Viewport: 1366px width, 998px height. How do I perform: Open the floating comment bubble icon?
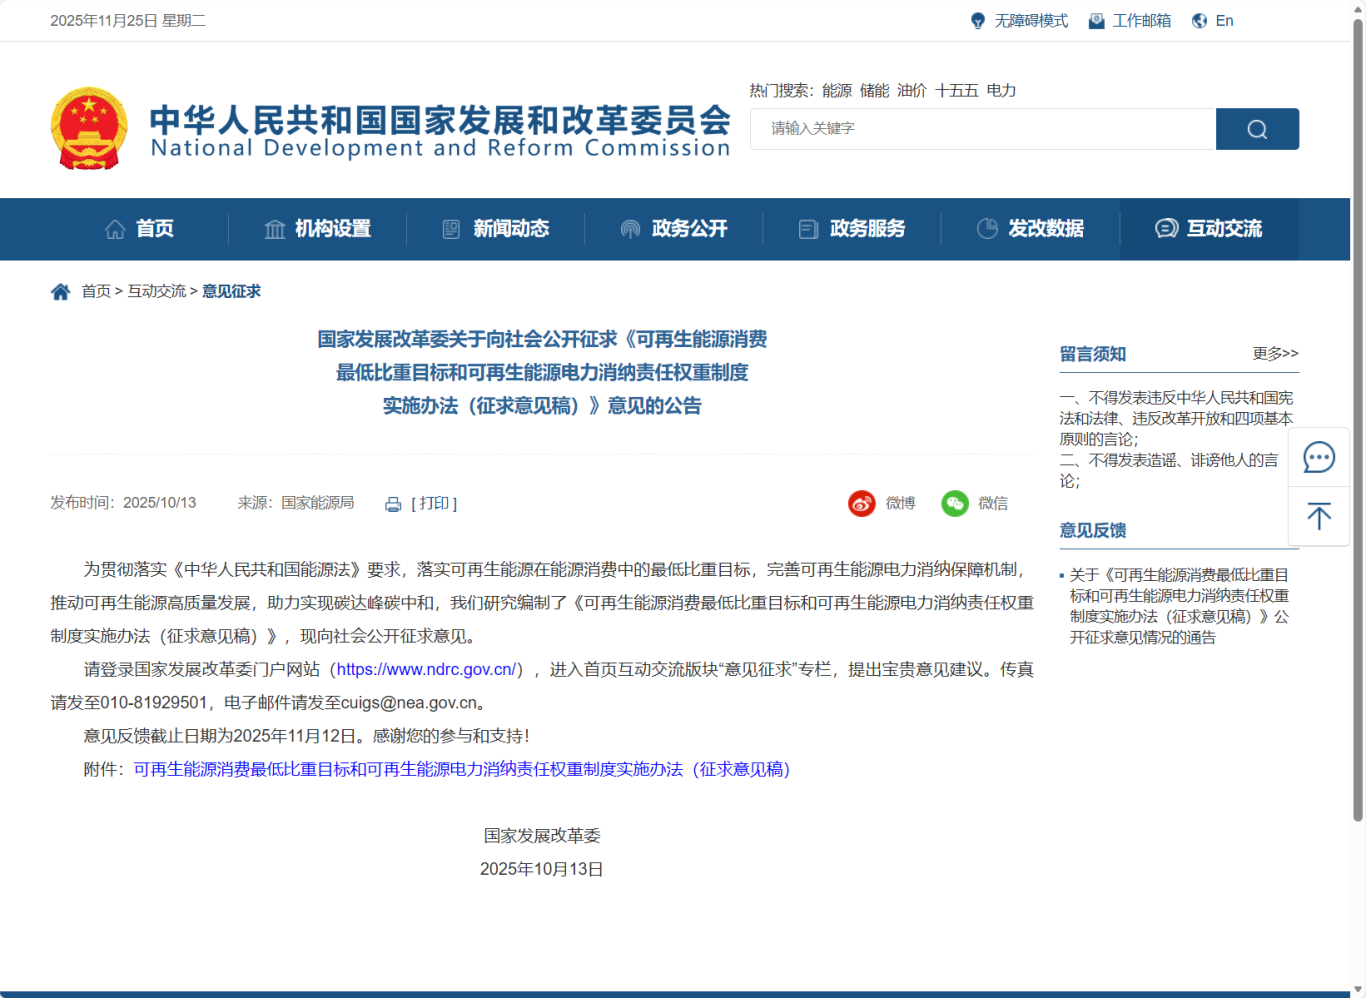(x=1319, y=457)
